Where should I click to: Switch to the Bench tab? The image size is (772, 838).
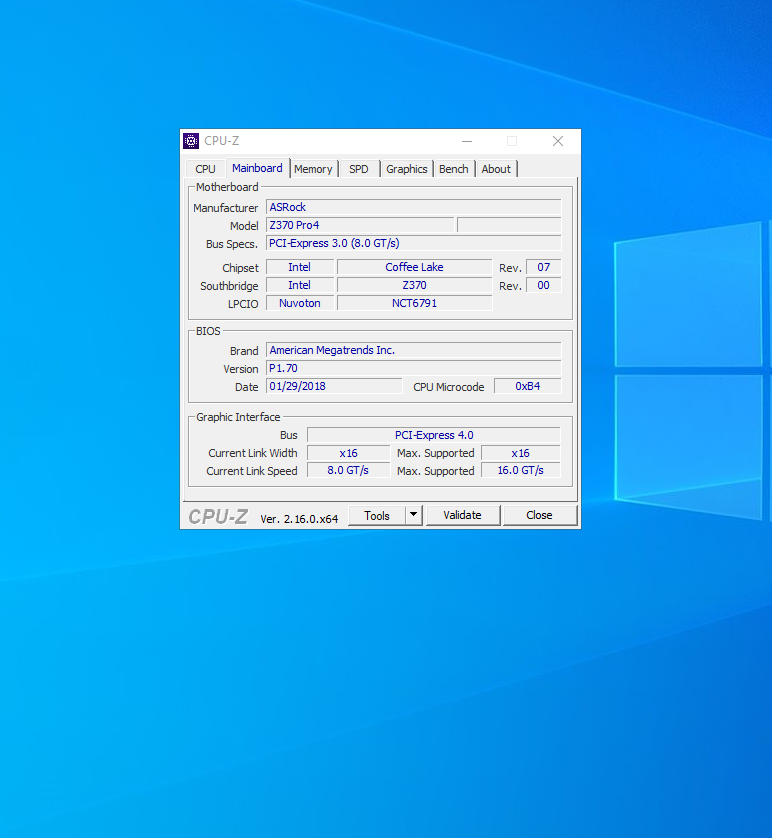click(454, 169)
